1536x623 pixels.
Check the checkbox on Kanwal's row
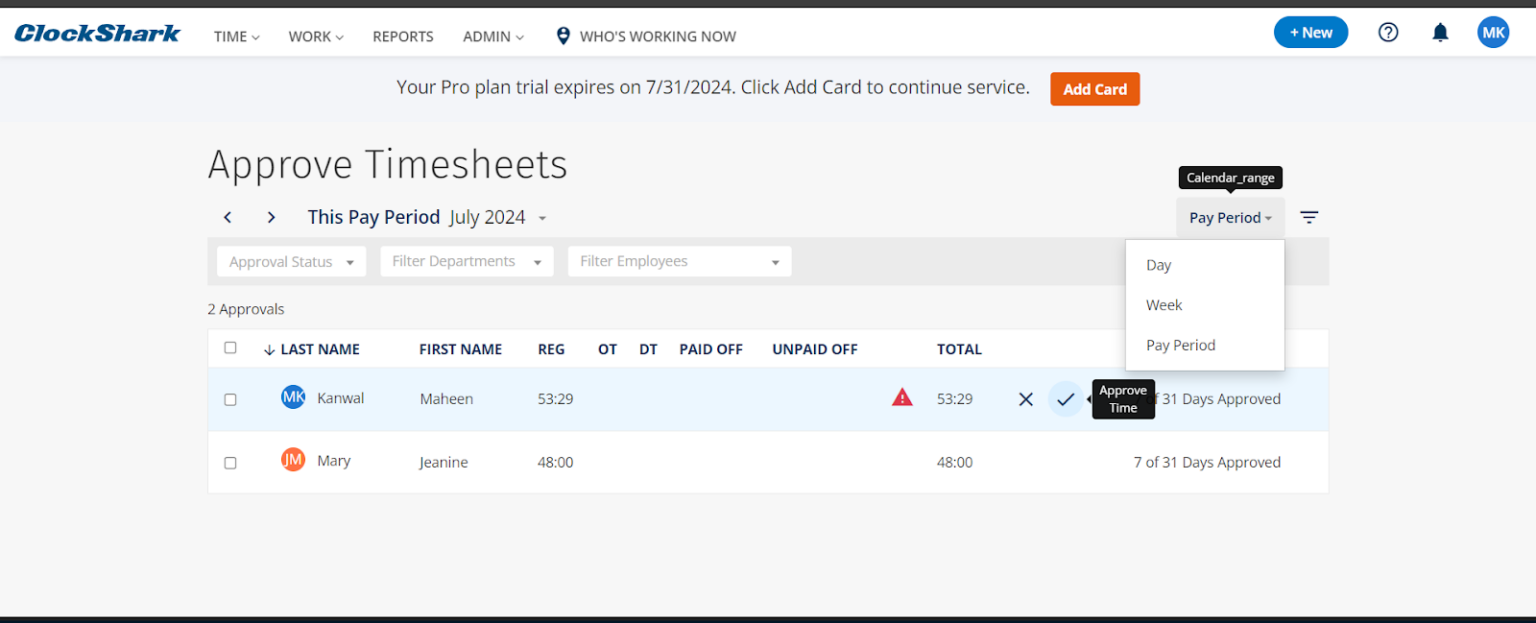230,398
